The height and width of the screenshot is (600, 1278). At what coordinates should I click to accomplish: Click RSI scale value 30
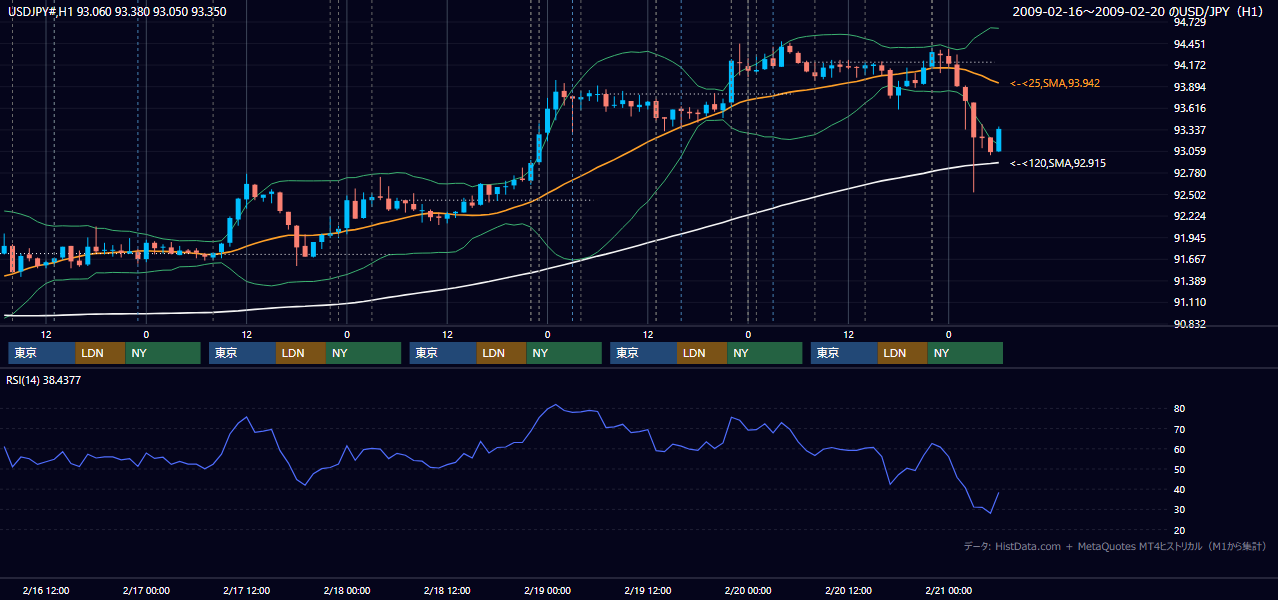click(1180, 510)
